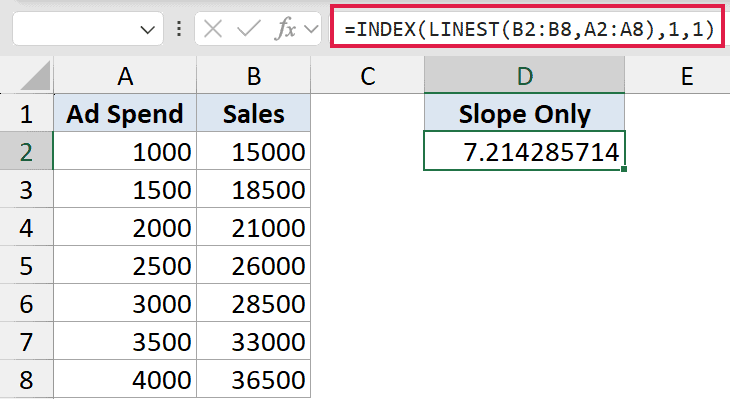
Task: Select empty cell C2
Action: (367, 151)
